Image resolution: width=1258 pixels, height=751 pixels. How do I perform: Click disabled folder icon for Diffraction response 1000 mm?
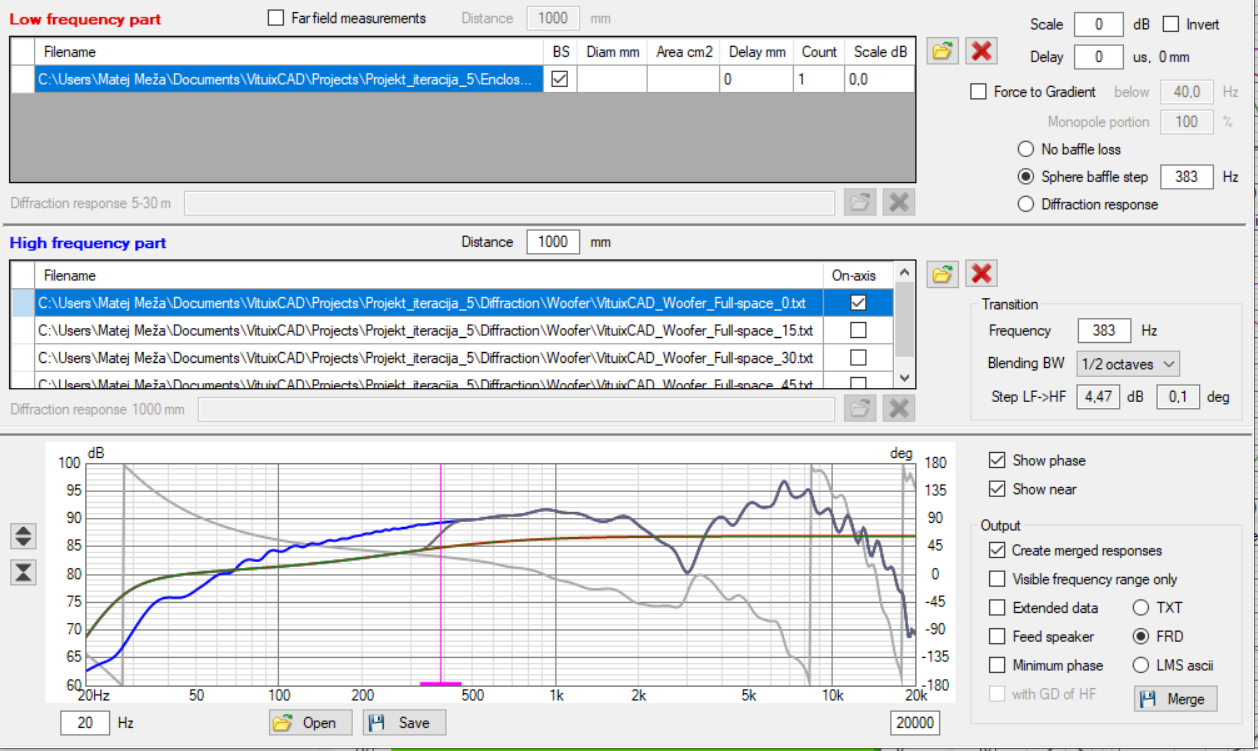[x=859, y=408]
